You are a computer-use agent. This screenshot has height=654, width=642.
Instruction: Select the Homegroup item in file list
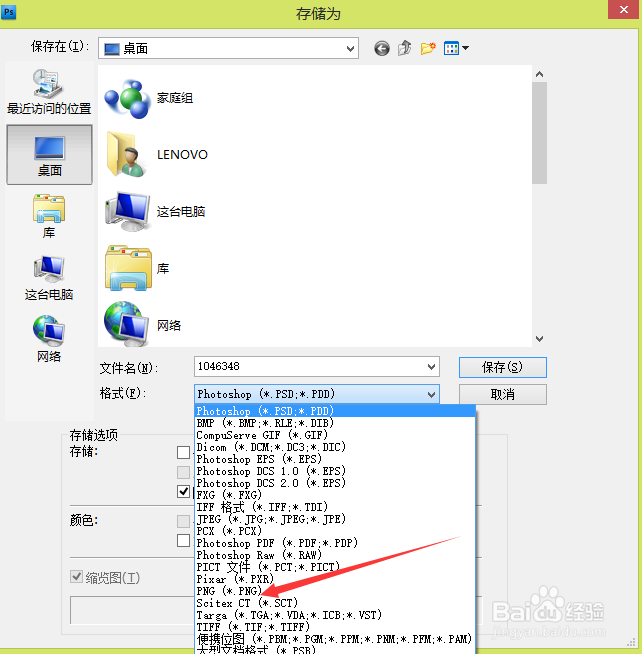(149, 98)
